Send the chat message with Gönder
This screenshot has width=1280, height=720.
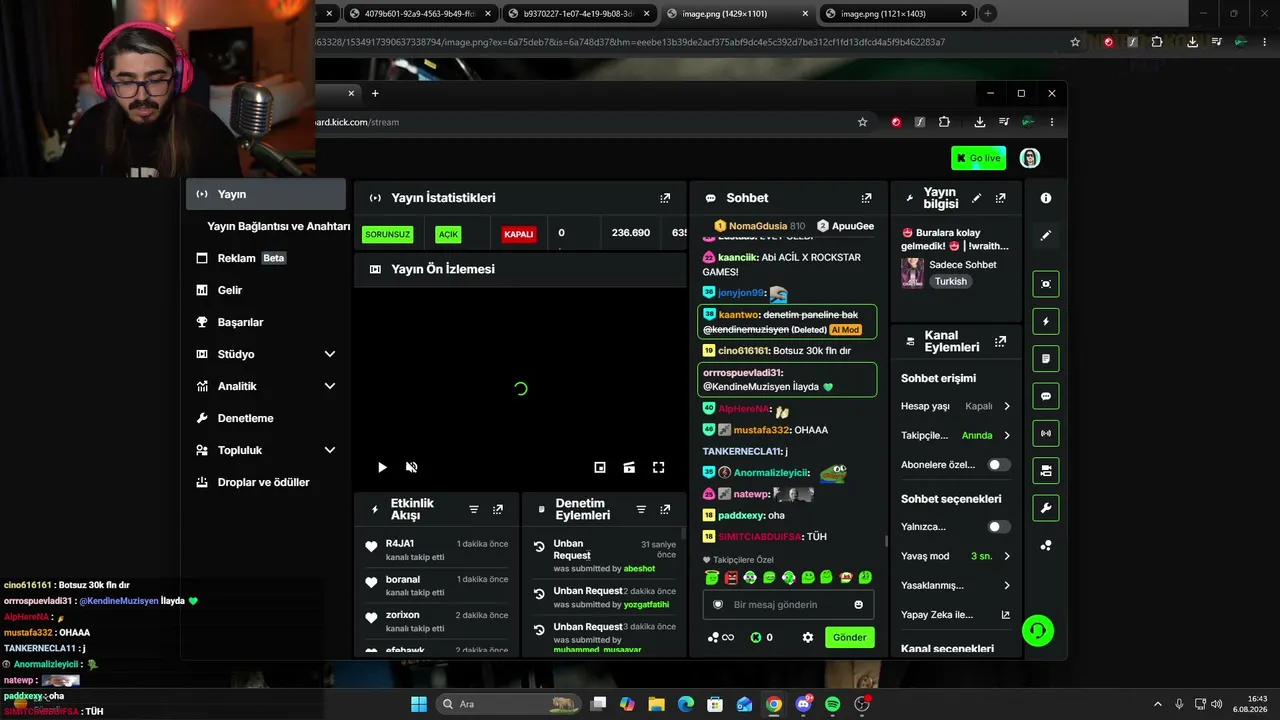click(x=850, y=637)
